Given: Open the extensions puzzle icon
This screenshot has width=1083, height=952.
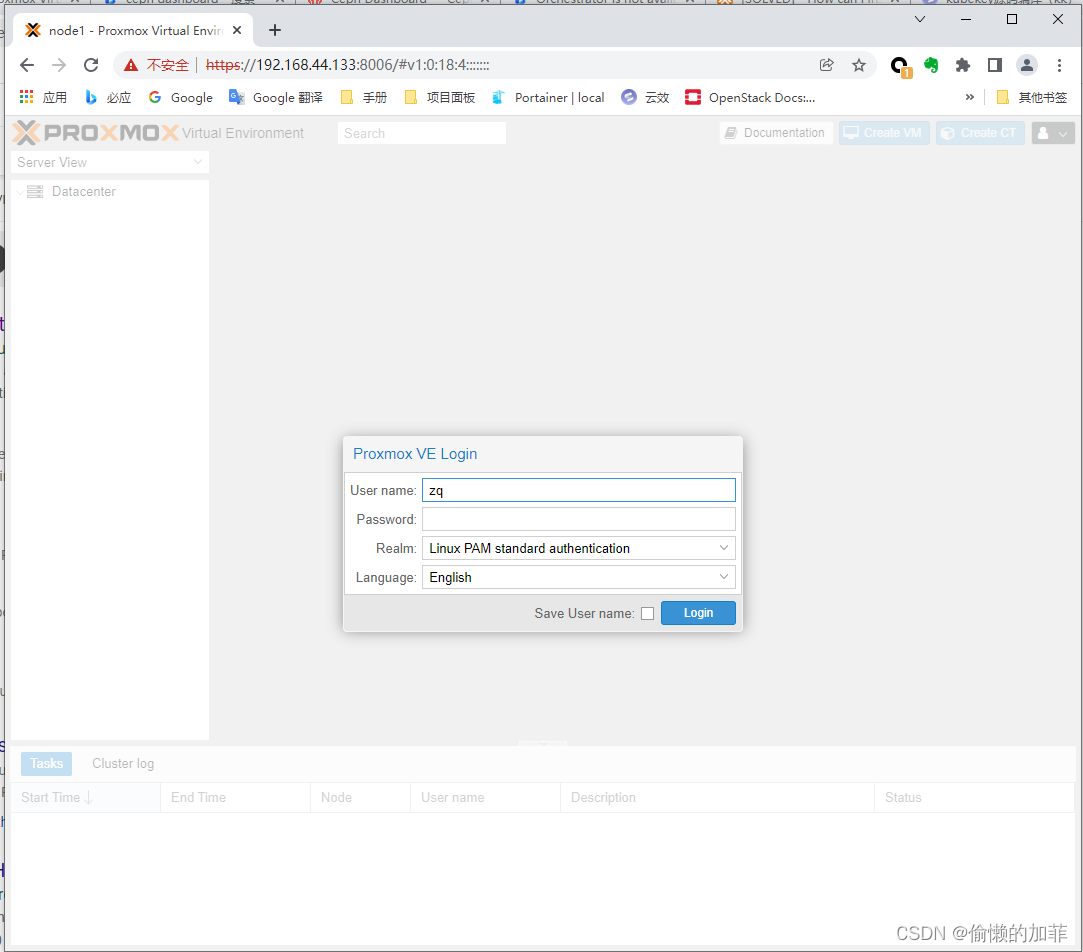Looking at the screenshot, I should [963, 65].
